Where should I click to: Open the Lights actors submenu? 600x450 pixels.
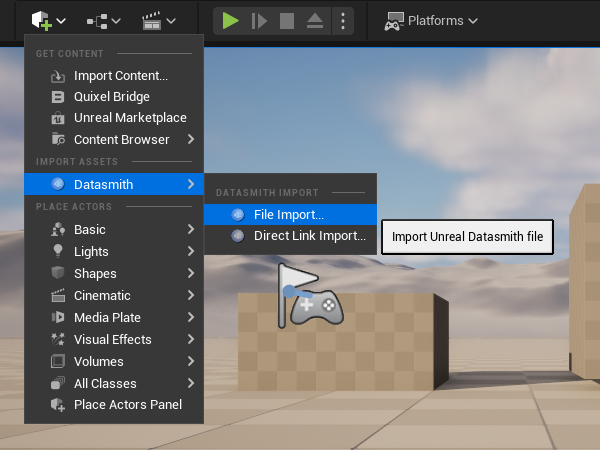[x=114, y=251]
